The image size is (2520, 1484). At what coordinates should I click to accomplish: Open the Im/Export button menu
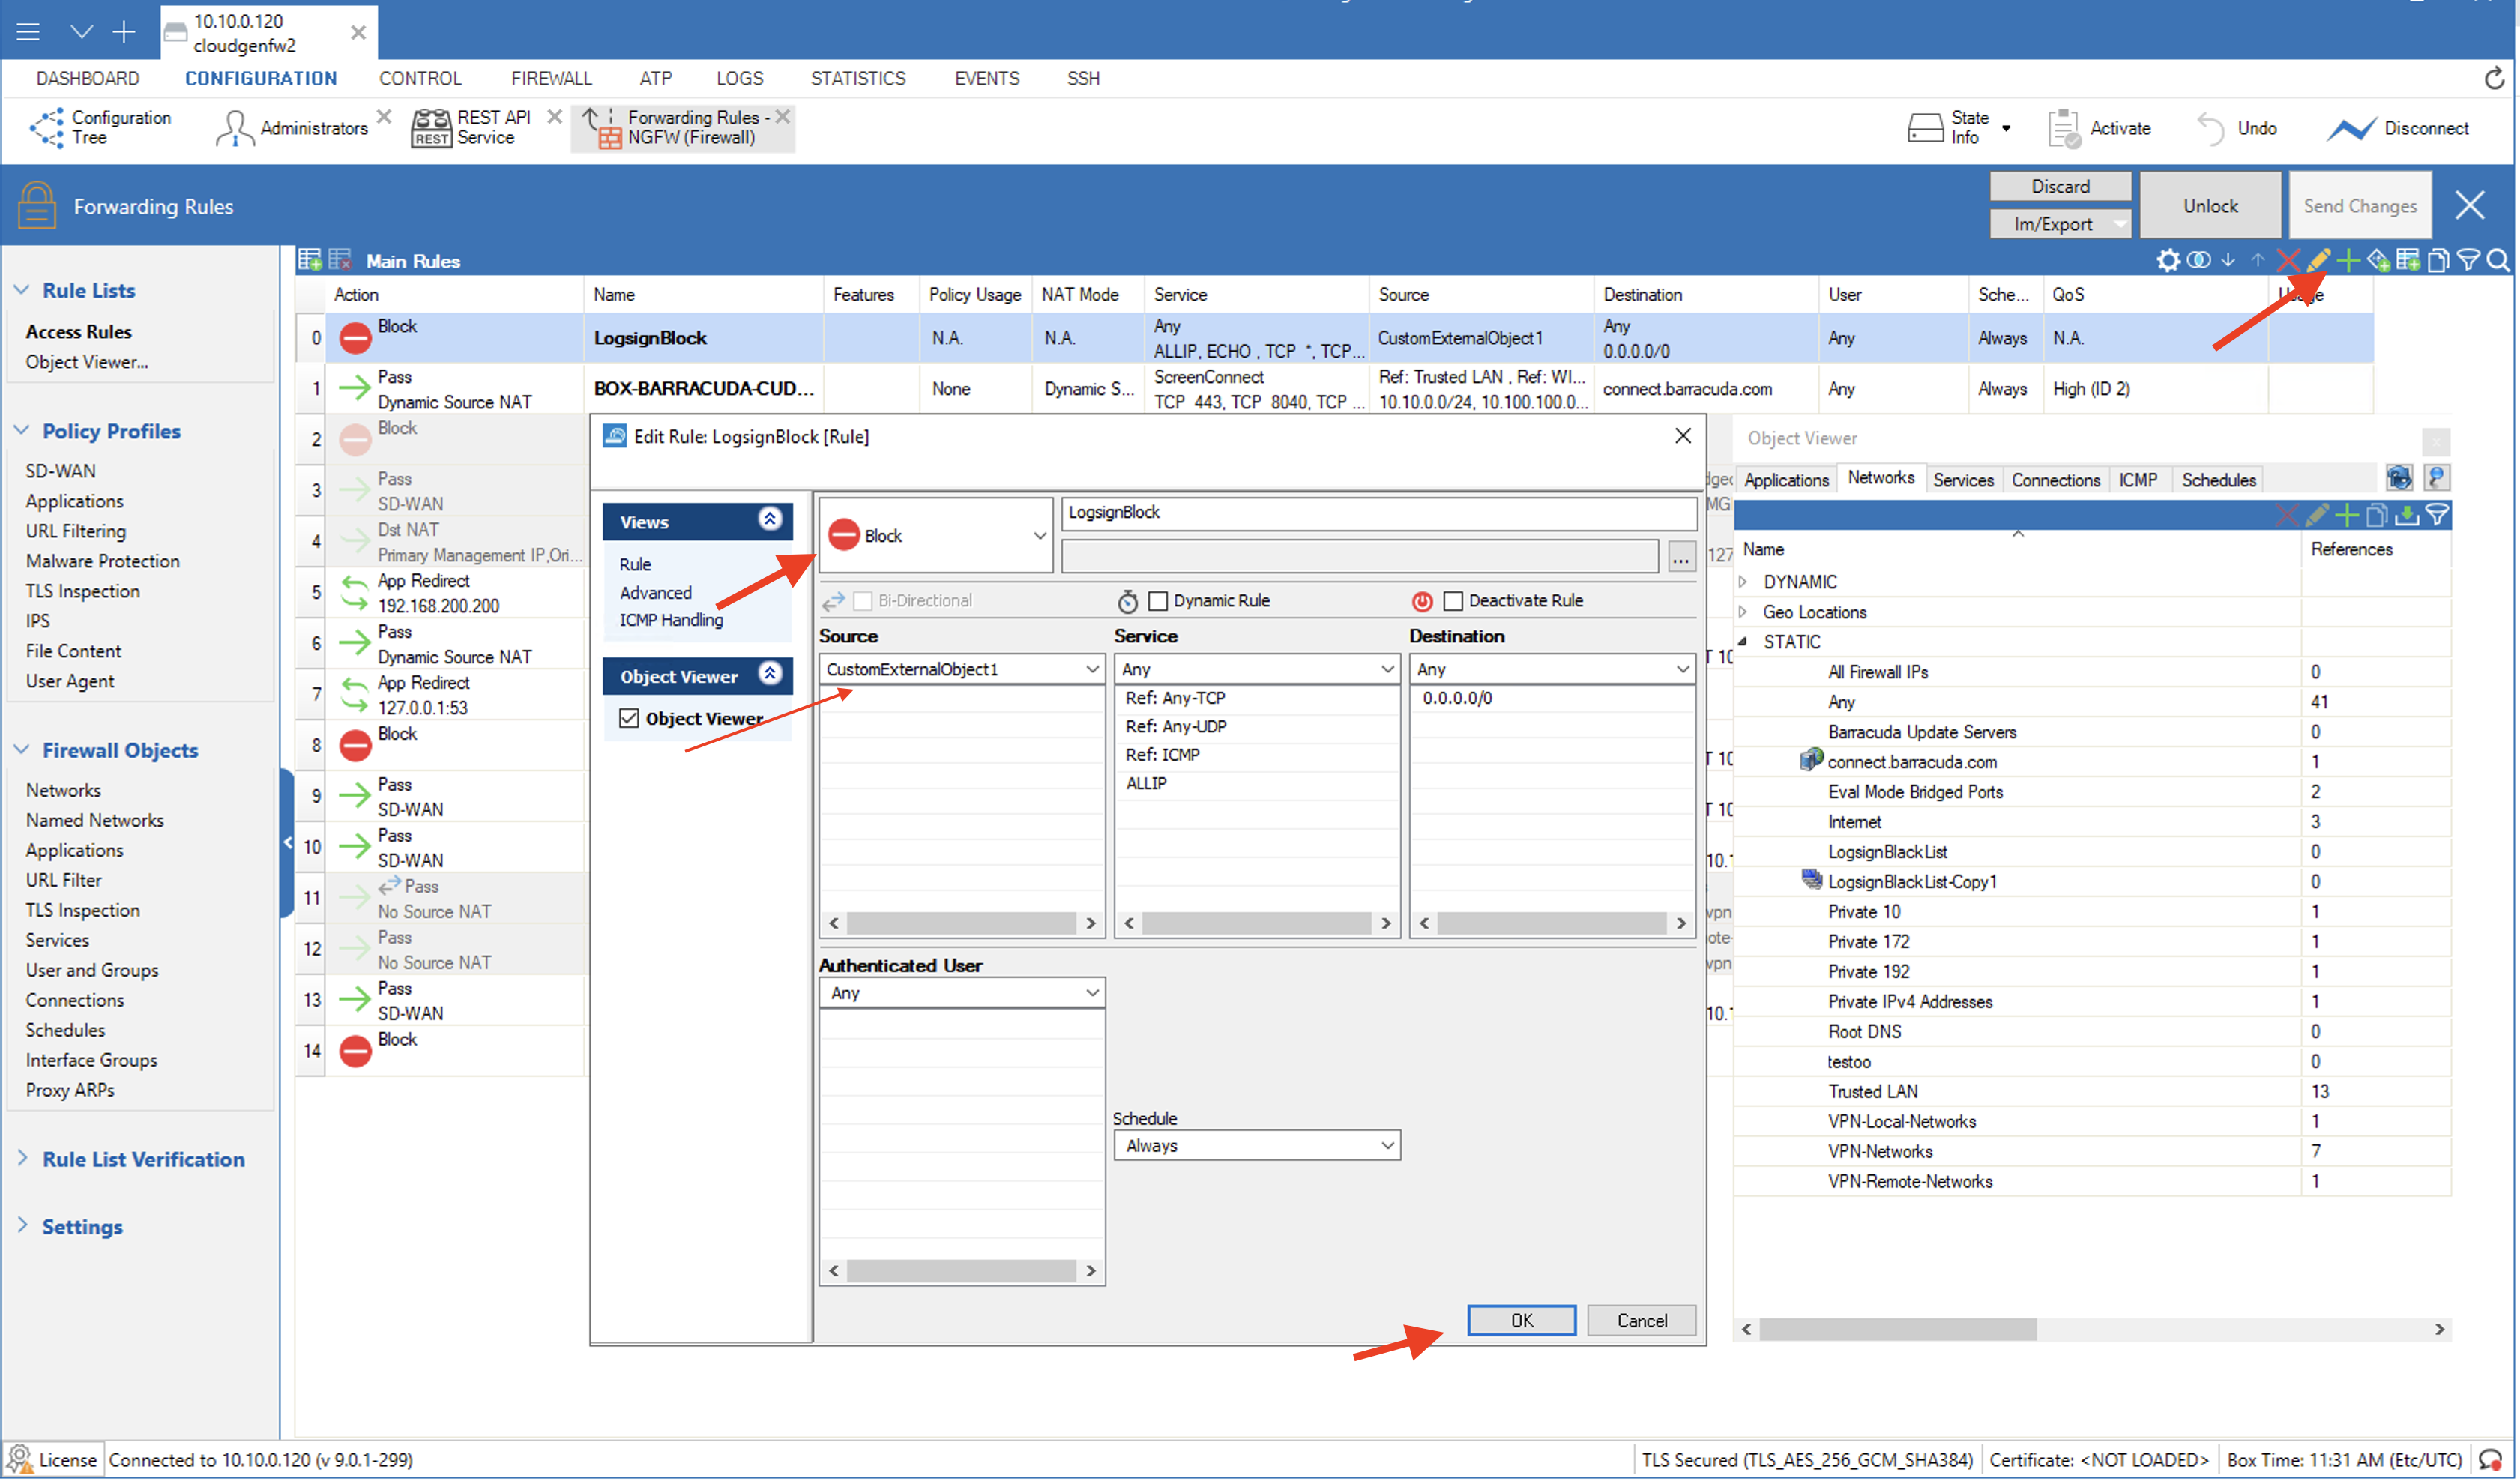pyautogui.click(x=2060, y=224)
